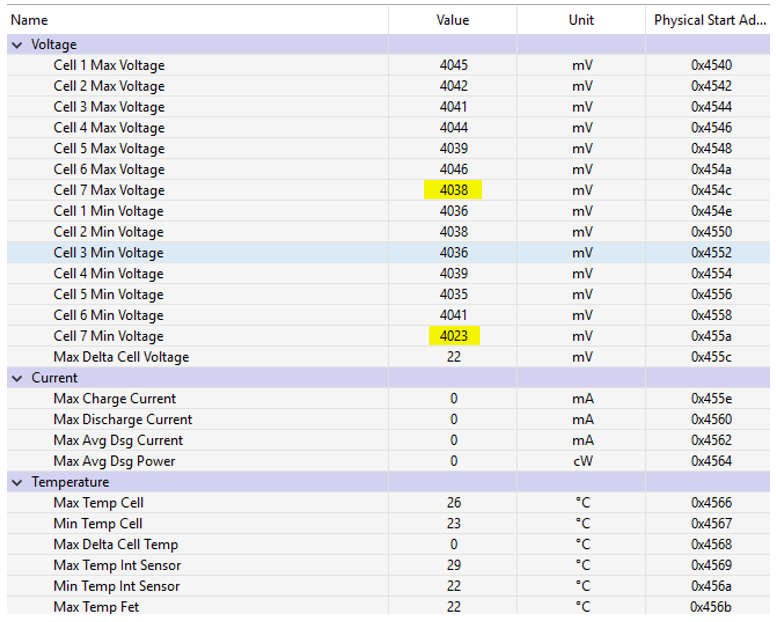Select the Cell 6 Max Voltage row
This screenshot has height=622, width=776.
click(388, 169)
